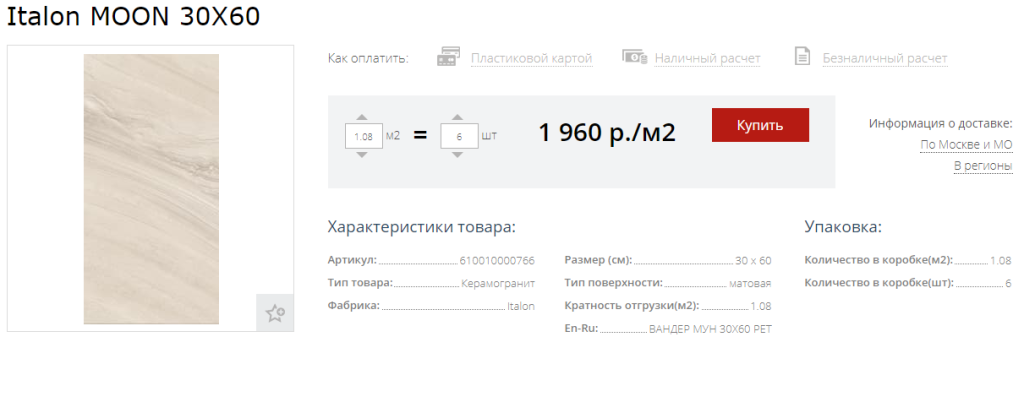Click ВАНДЕР МУН 30X60 РЕТ text
The image size is (1024, 413).
(711, 329)
